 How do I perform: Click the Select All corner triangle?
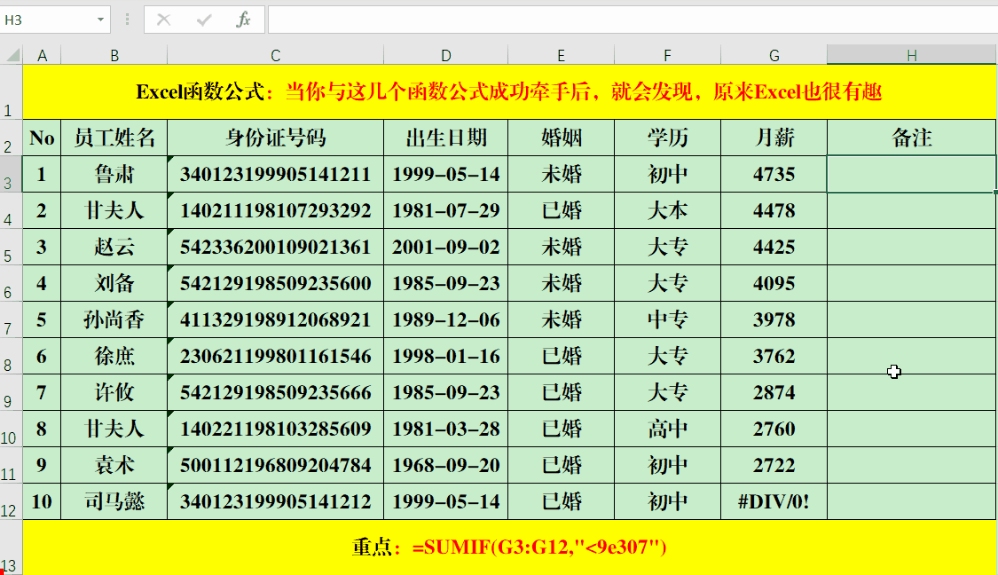point(11,55)
